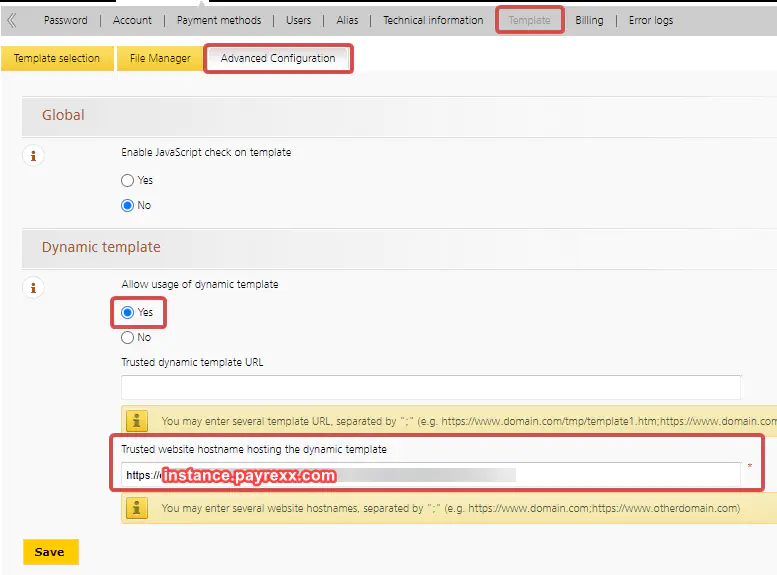Image resolution: width=777 pixels, height=575 pixels.
Task: Switch to the Template selection tab
Action: (57, 59)
